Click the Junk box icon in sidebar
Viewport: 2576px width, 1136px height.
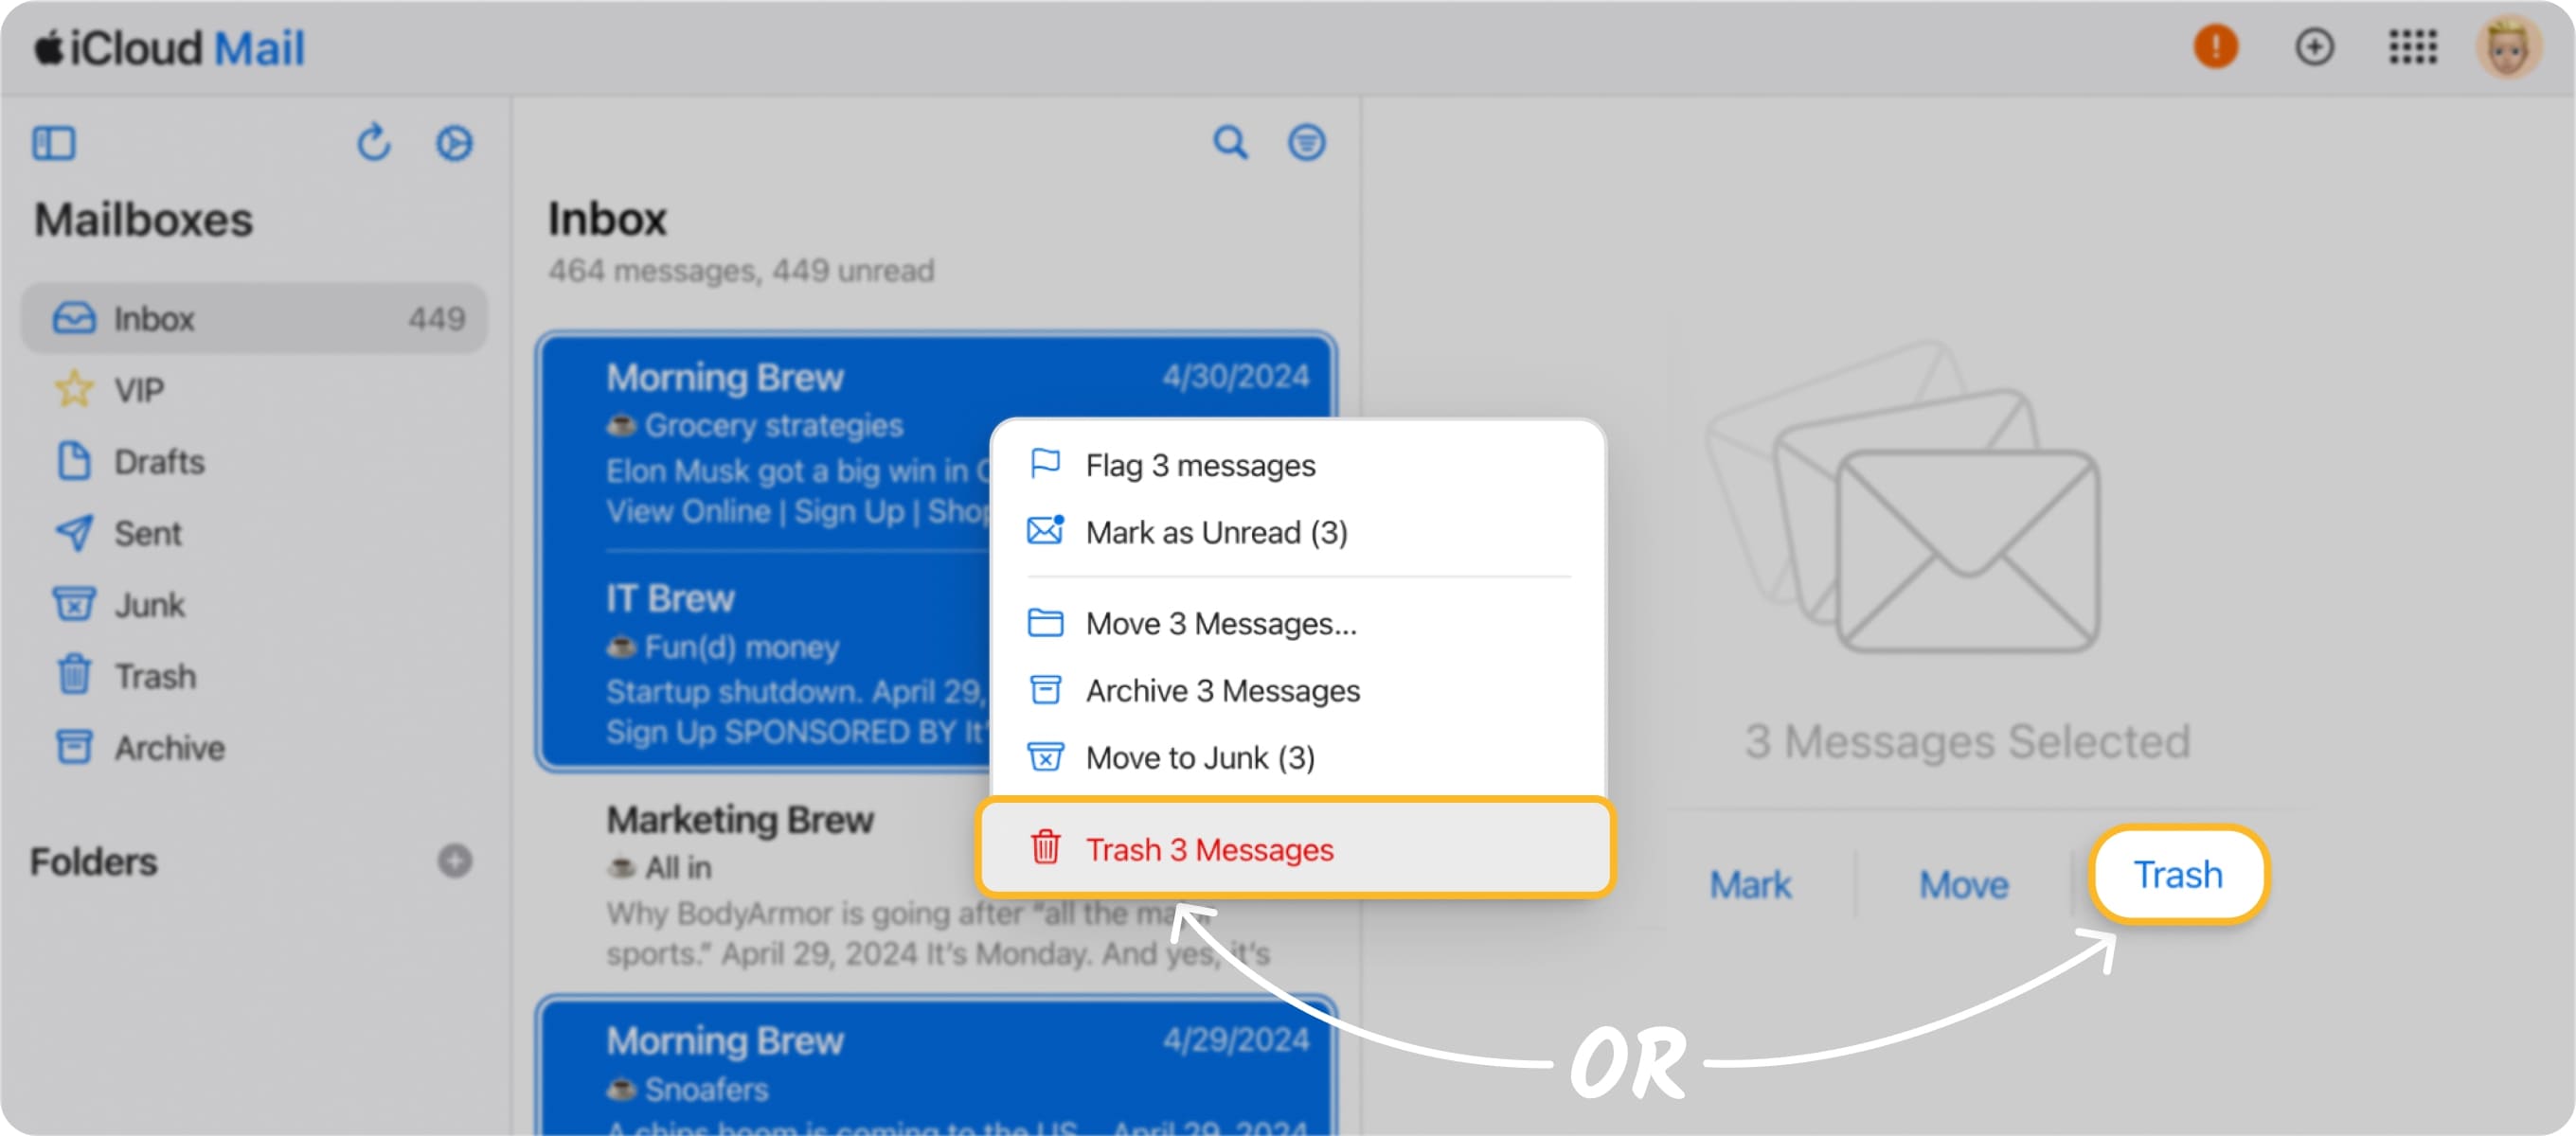pyautogui.click(x=74, y=604)
